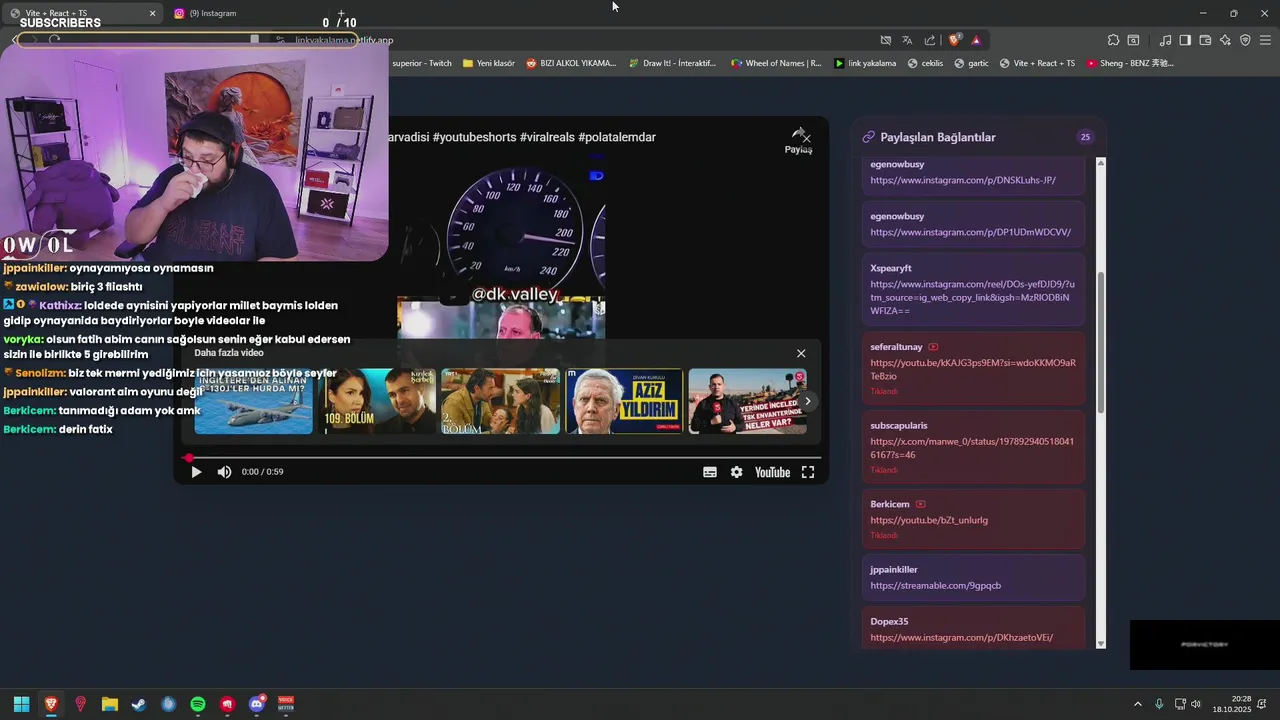Open Brave Wallet icon
The image size is (1280, 720).
point(1205,40)
